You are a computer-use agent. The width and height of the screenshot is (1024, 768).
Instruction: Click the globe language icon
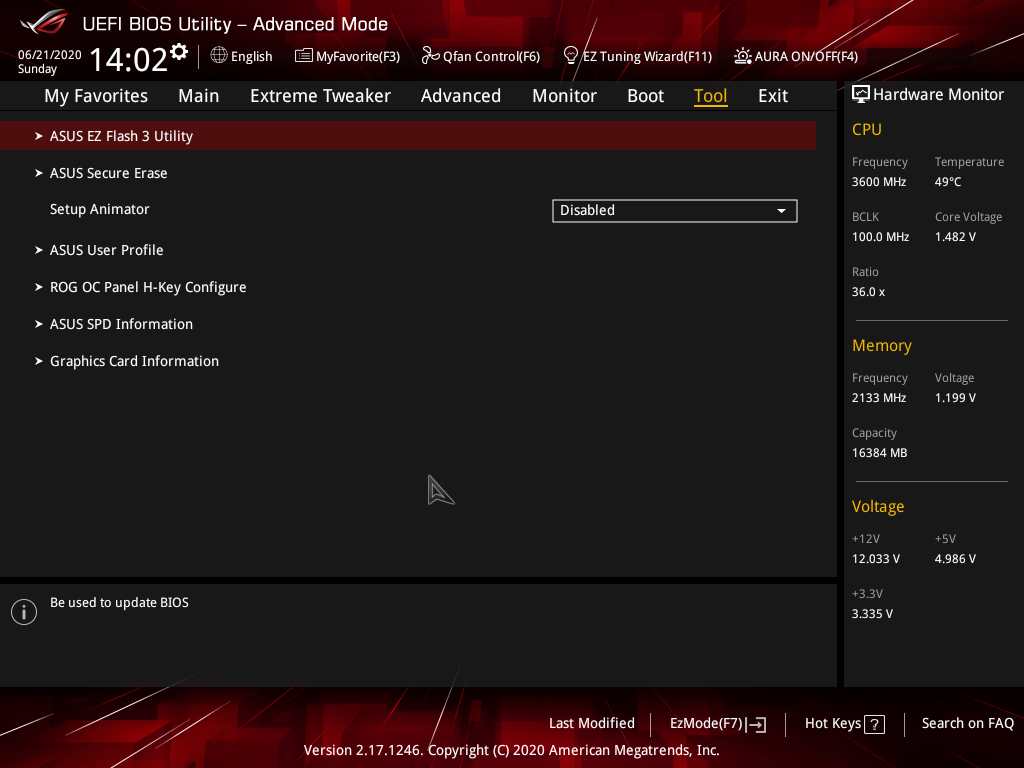pos(219,56)
